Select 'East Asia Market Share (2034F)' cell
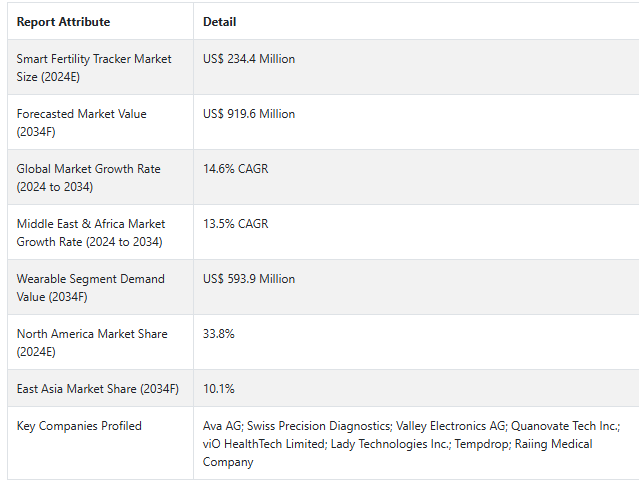This screenshot has height=484, width=639. pyautogui.click(x=97, y=389)
